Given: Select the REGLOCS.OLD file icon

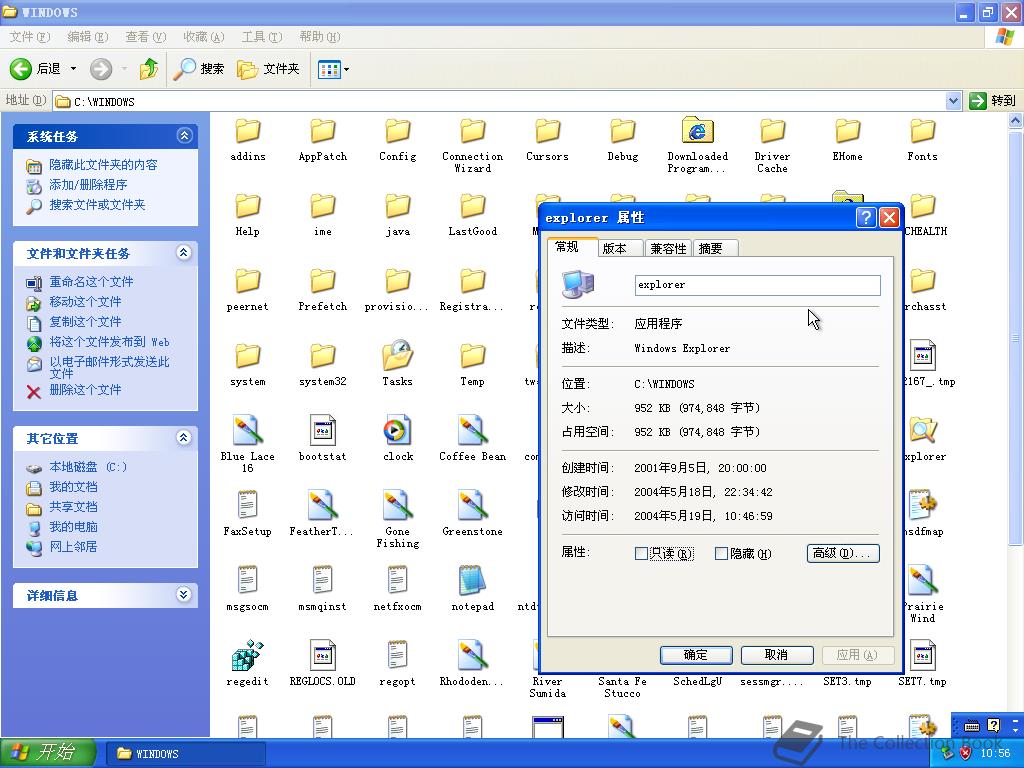Looking at the screenshot, I should 323,655.
